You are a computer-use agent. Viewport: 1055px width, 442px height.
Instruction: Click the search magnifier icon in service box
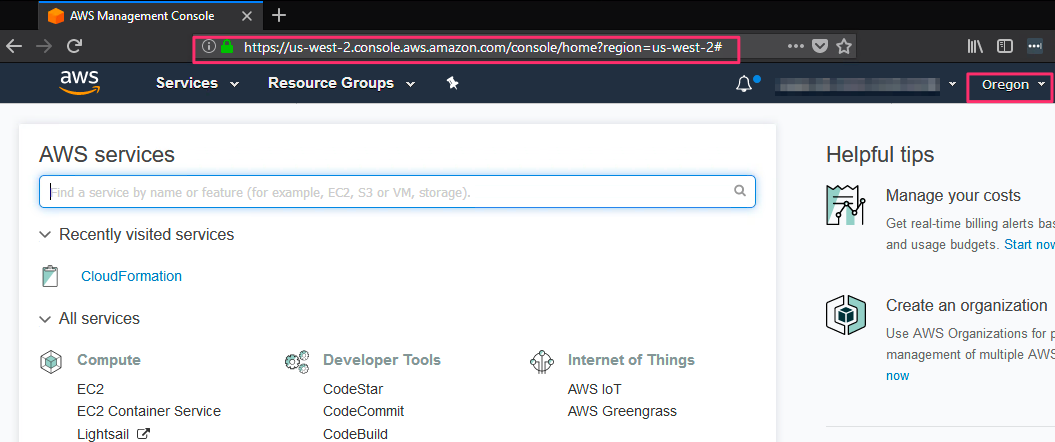[740, 191]
